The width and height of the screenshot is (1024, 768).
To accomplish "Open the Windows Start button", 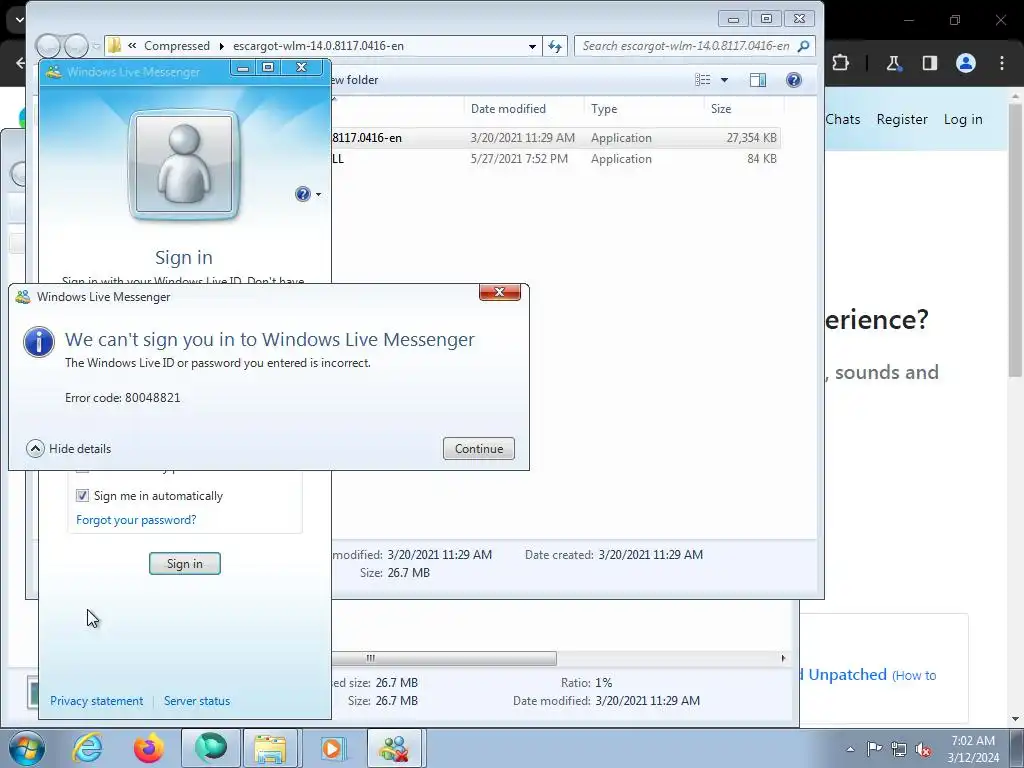I will click(27, 748).
